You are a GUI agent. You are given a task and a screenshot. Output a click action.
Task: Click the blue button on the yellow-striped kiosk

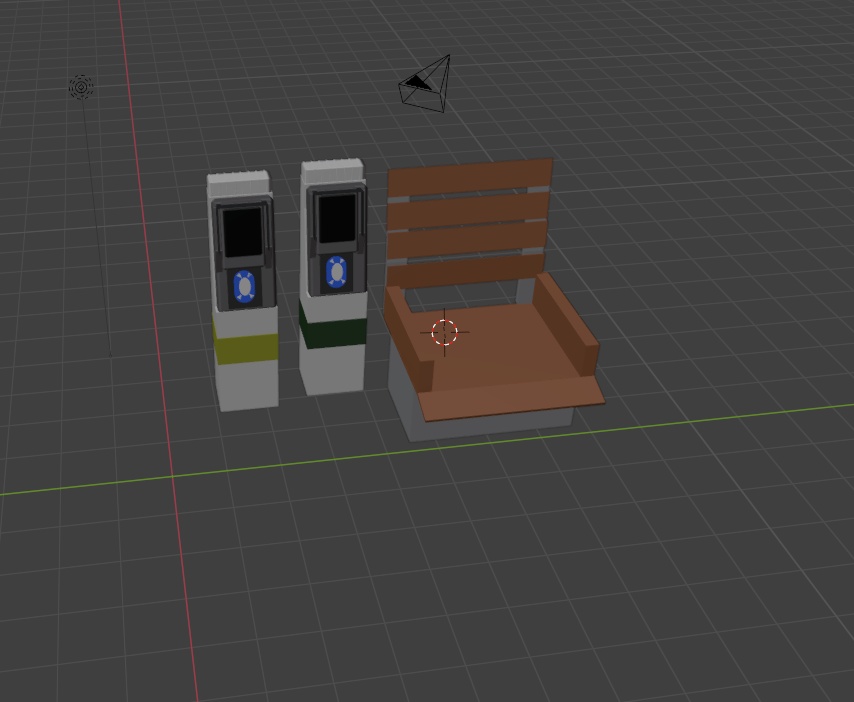pyautogui.click(x=244, y=286)
